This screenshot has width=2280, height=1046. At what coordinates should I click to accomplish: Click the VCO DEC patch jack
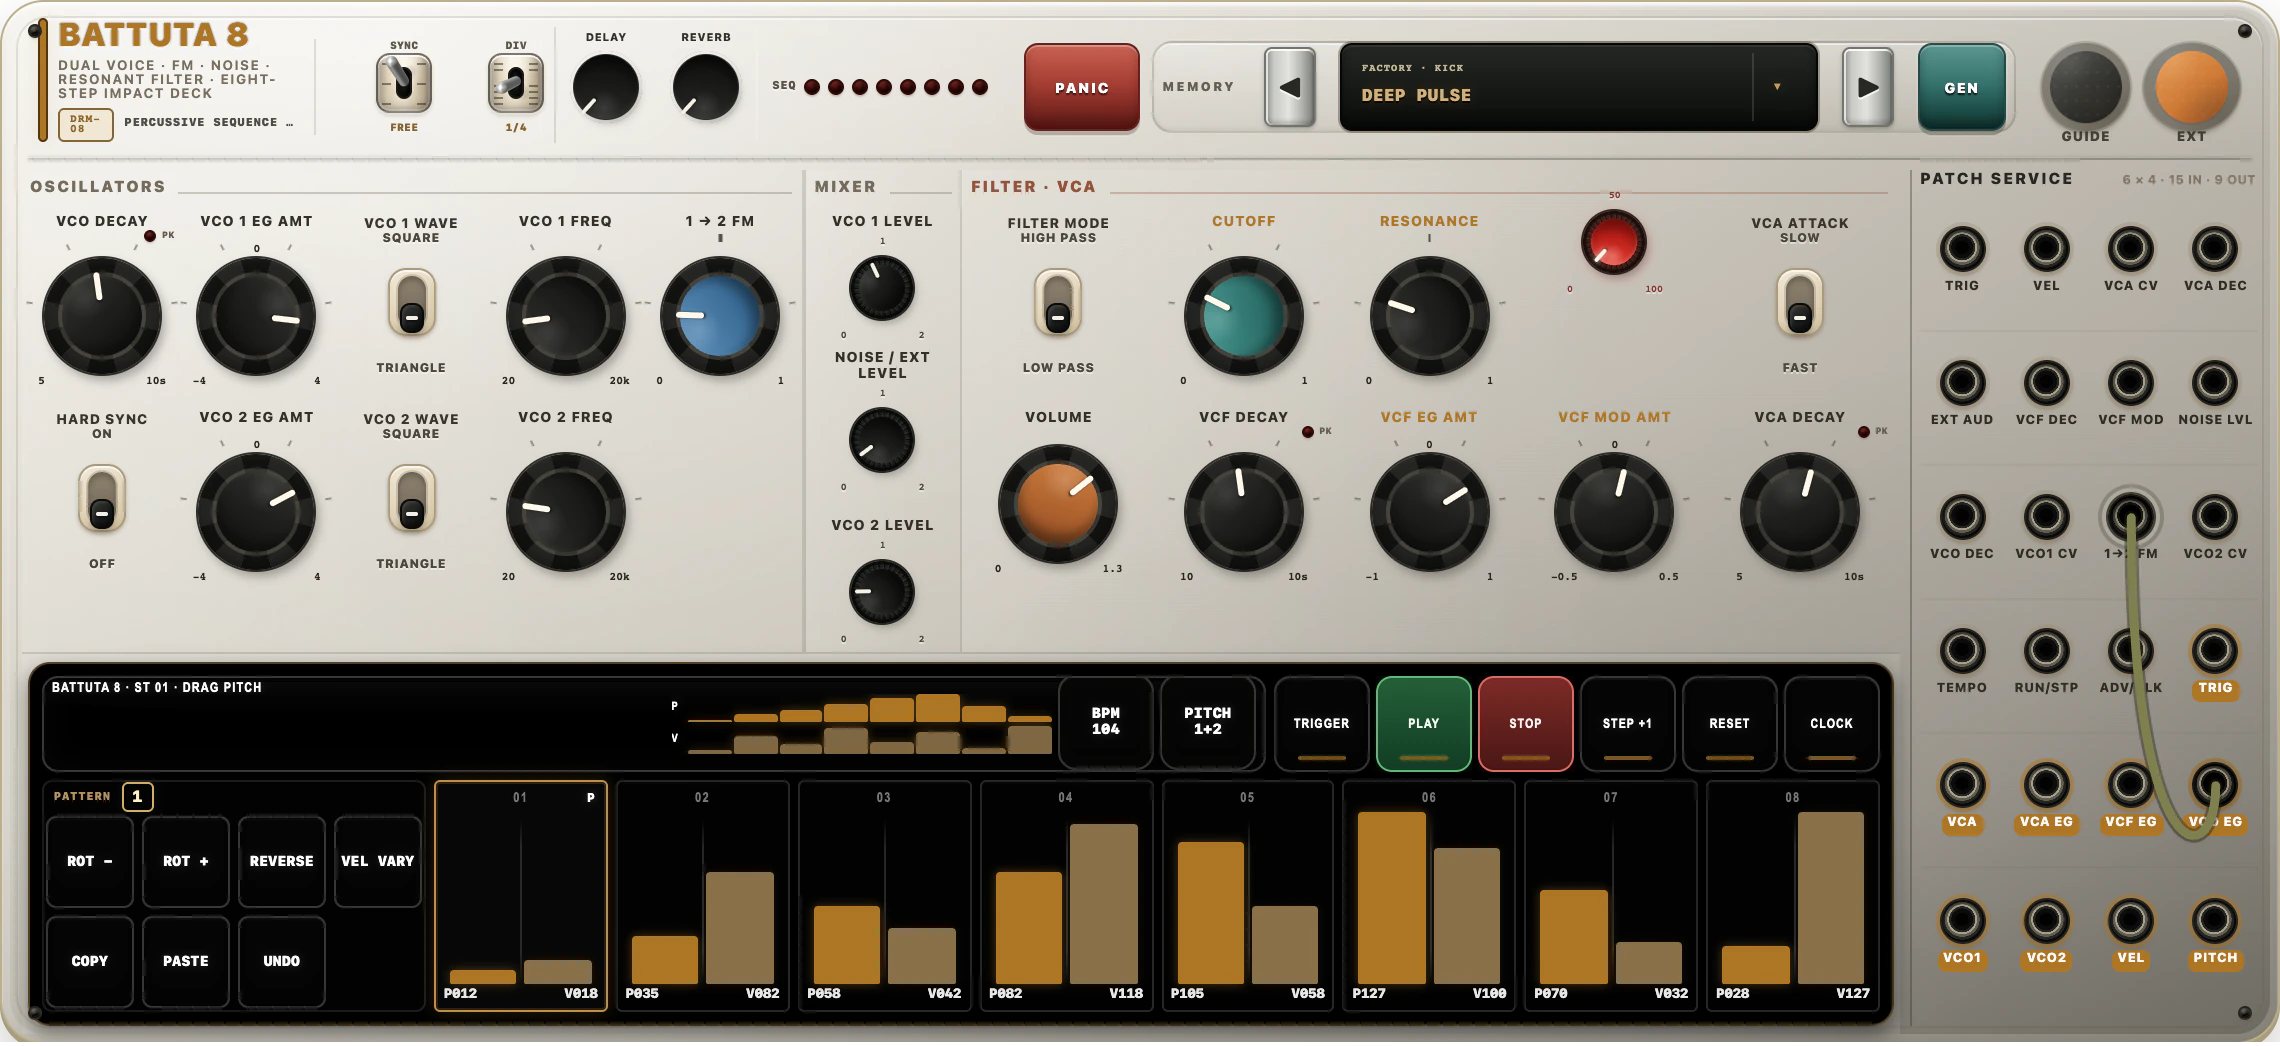click(1962, 517)
